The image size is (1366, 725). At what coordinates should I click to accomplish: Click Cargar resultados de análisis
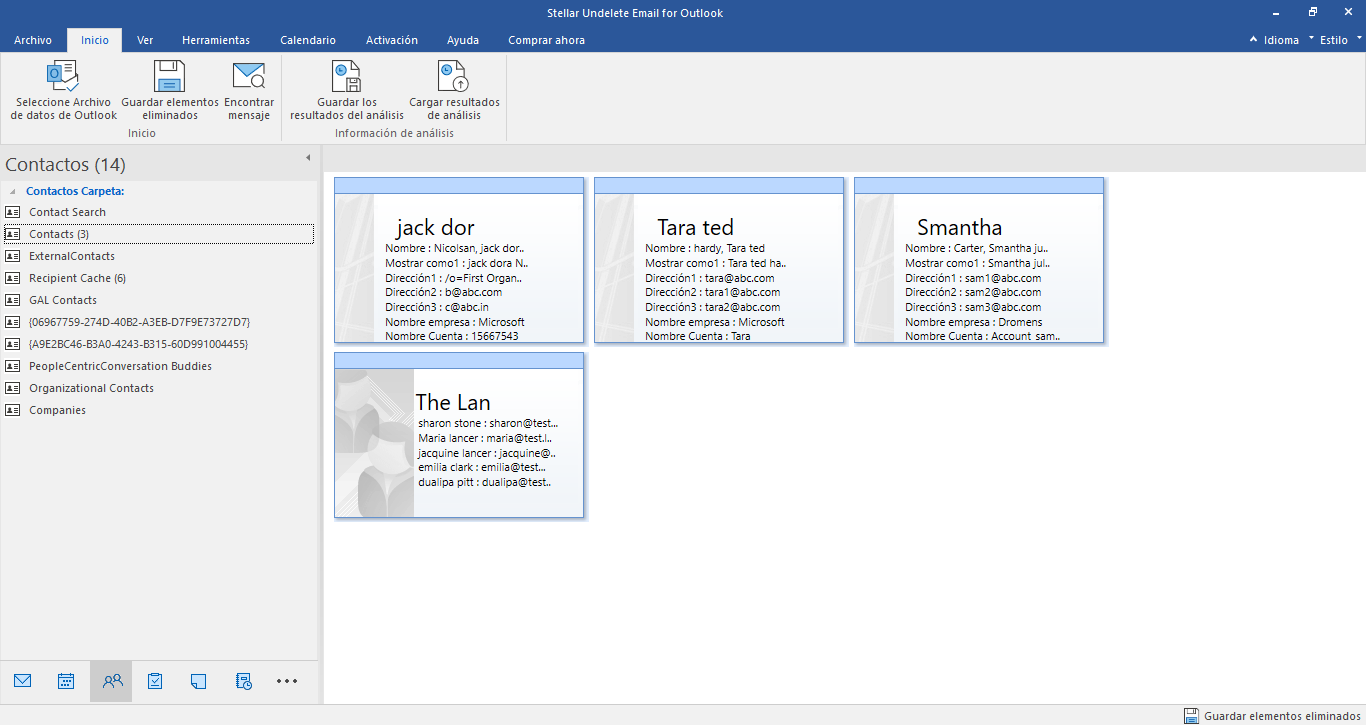(454, 90)
